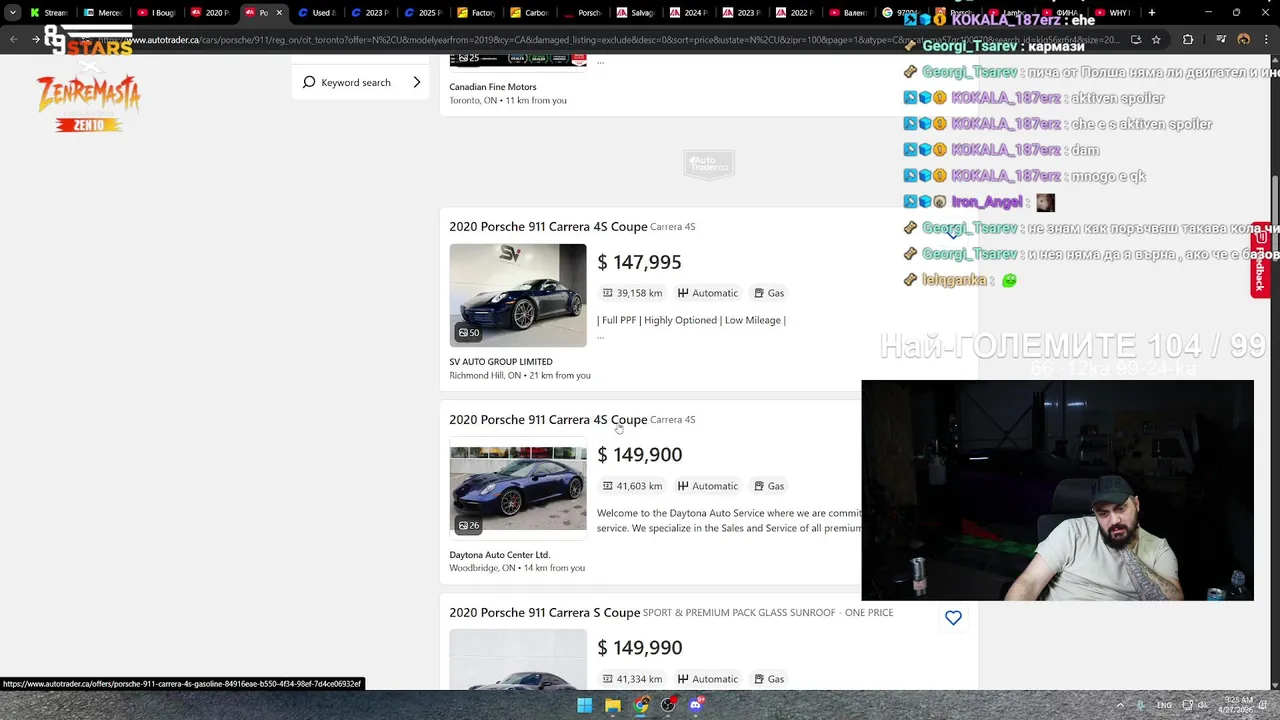
Task: Click Canadian Fine Motors dealer name
Action: pos(492,87)
